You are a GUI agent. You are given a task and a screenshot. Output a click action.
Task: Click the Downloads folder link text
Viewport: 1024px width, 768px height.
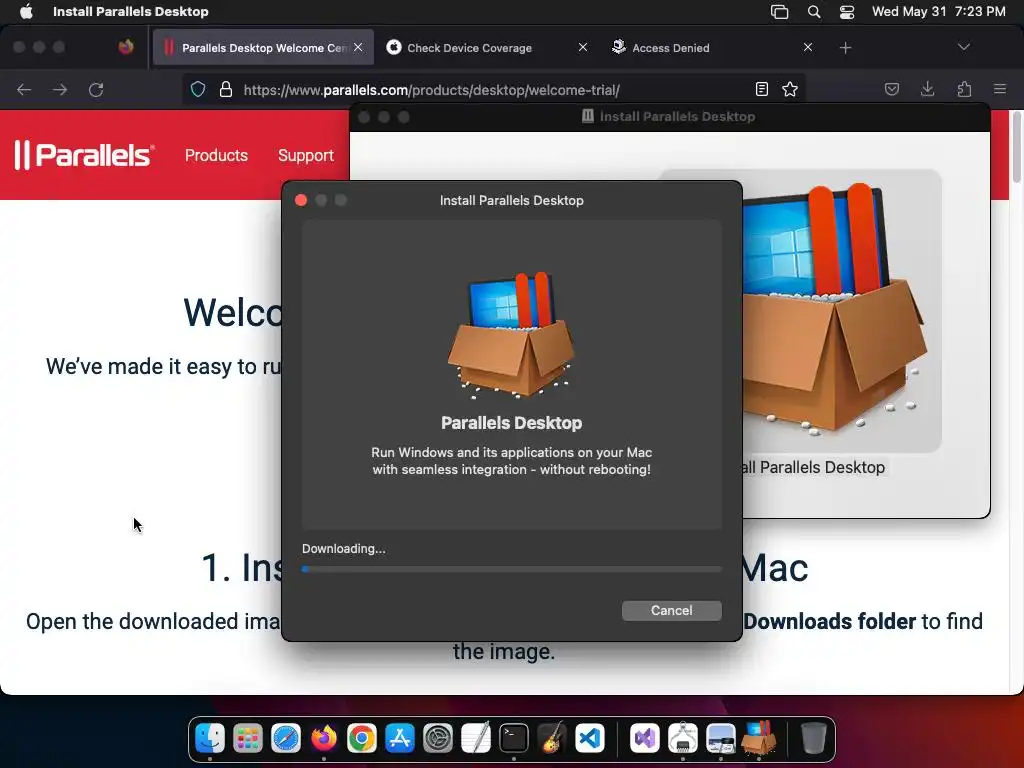click(x=829, y=621)
